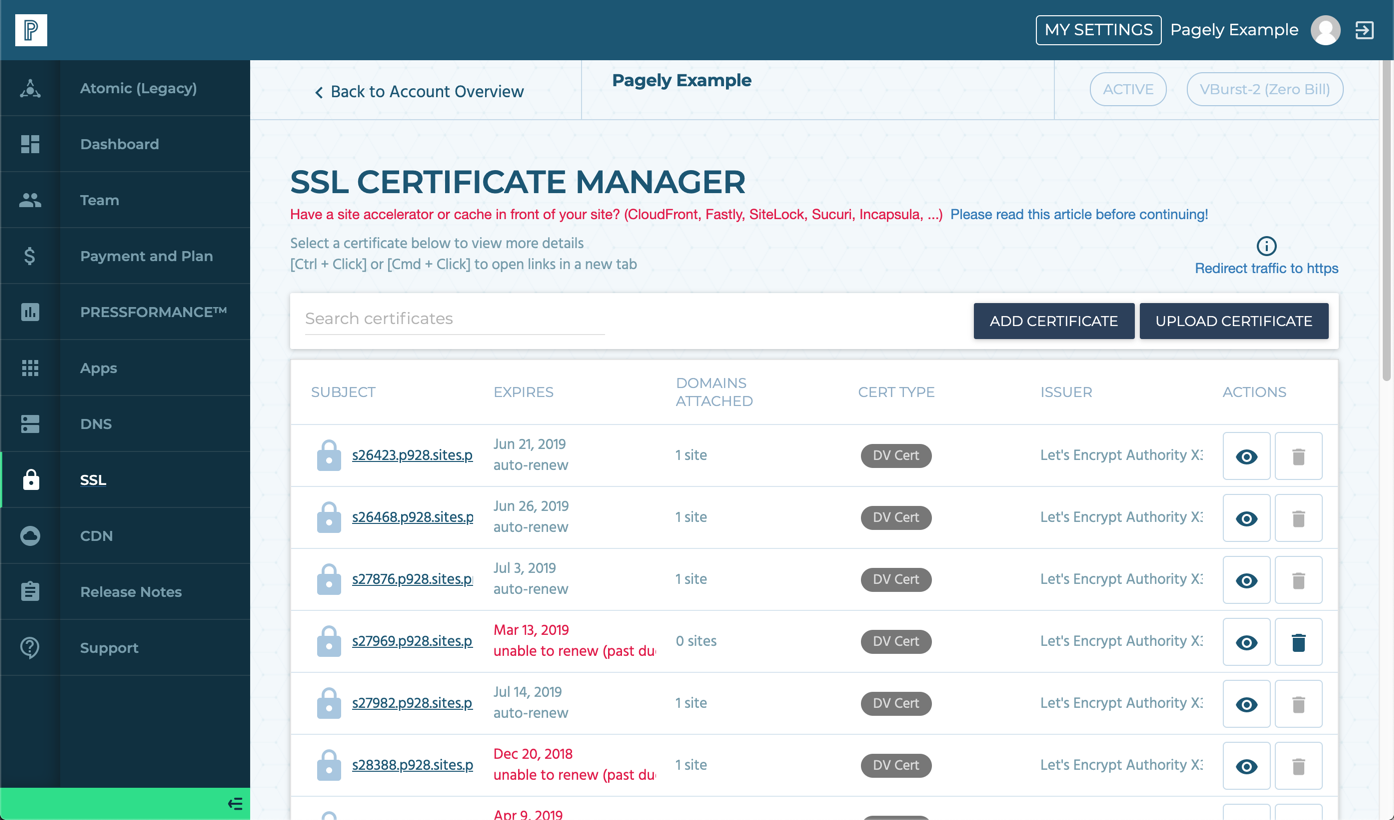The image size is (1394, 820).
Task: Sign out using the logout icon top right
Action: tap(1366, 30)
